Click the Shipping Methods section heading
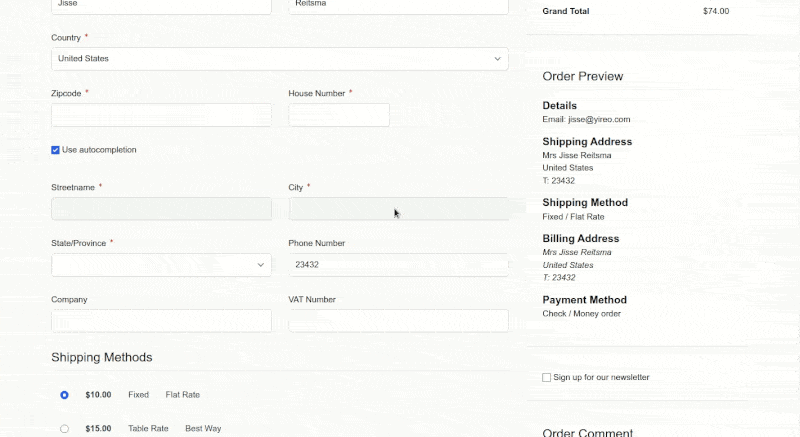The width and height of the screenshot is (800, 437). pyautogui.click(x=101, y=357)
